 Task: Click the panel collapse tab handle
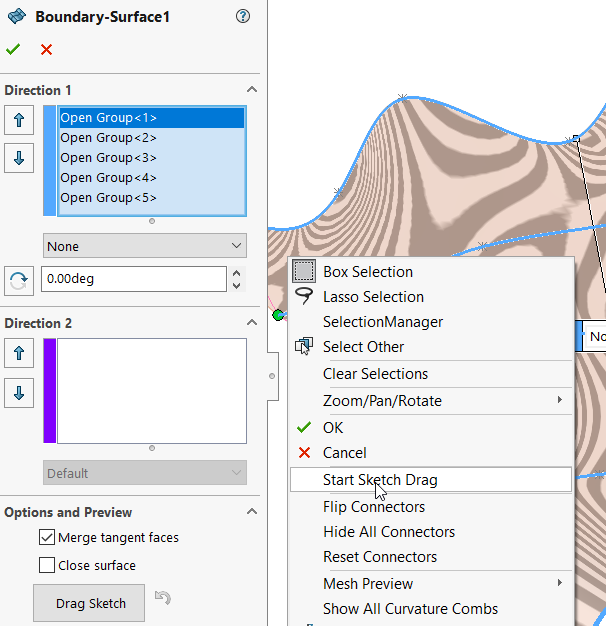(272, 376)
